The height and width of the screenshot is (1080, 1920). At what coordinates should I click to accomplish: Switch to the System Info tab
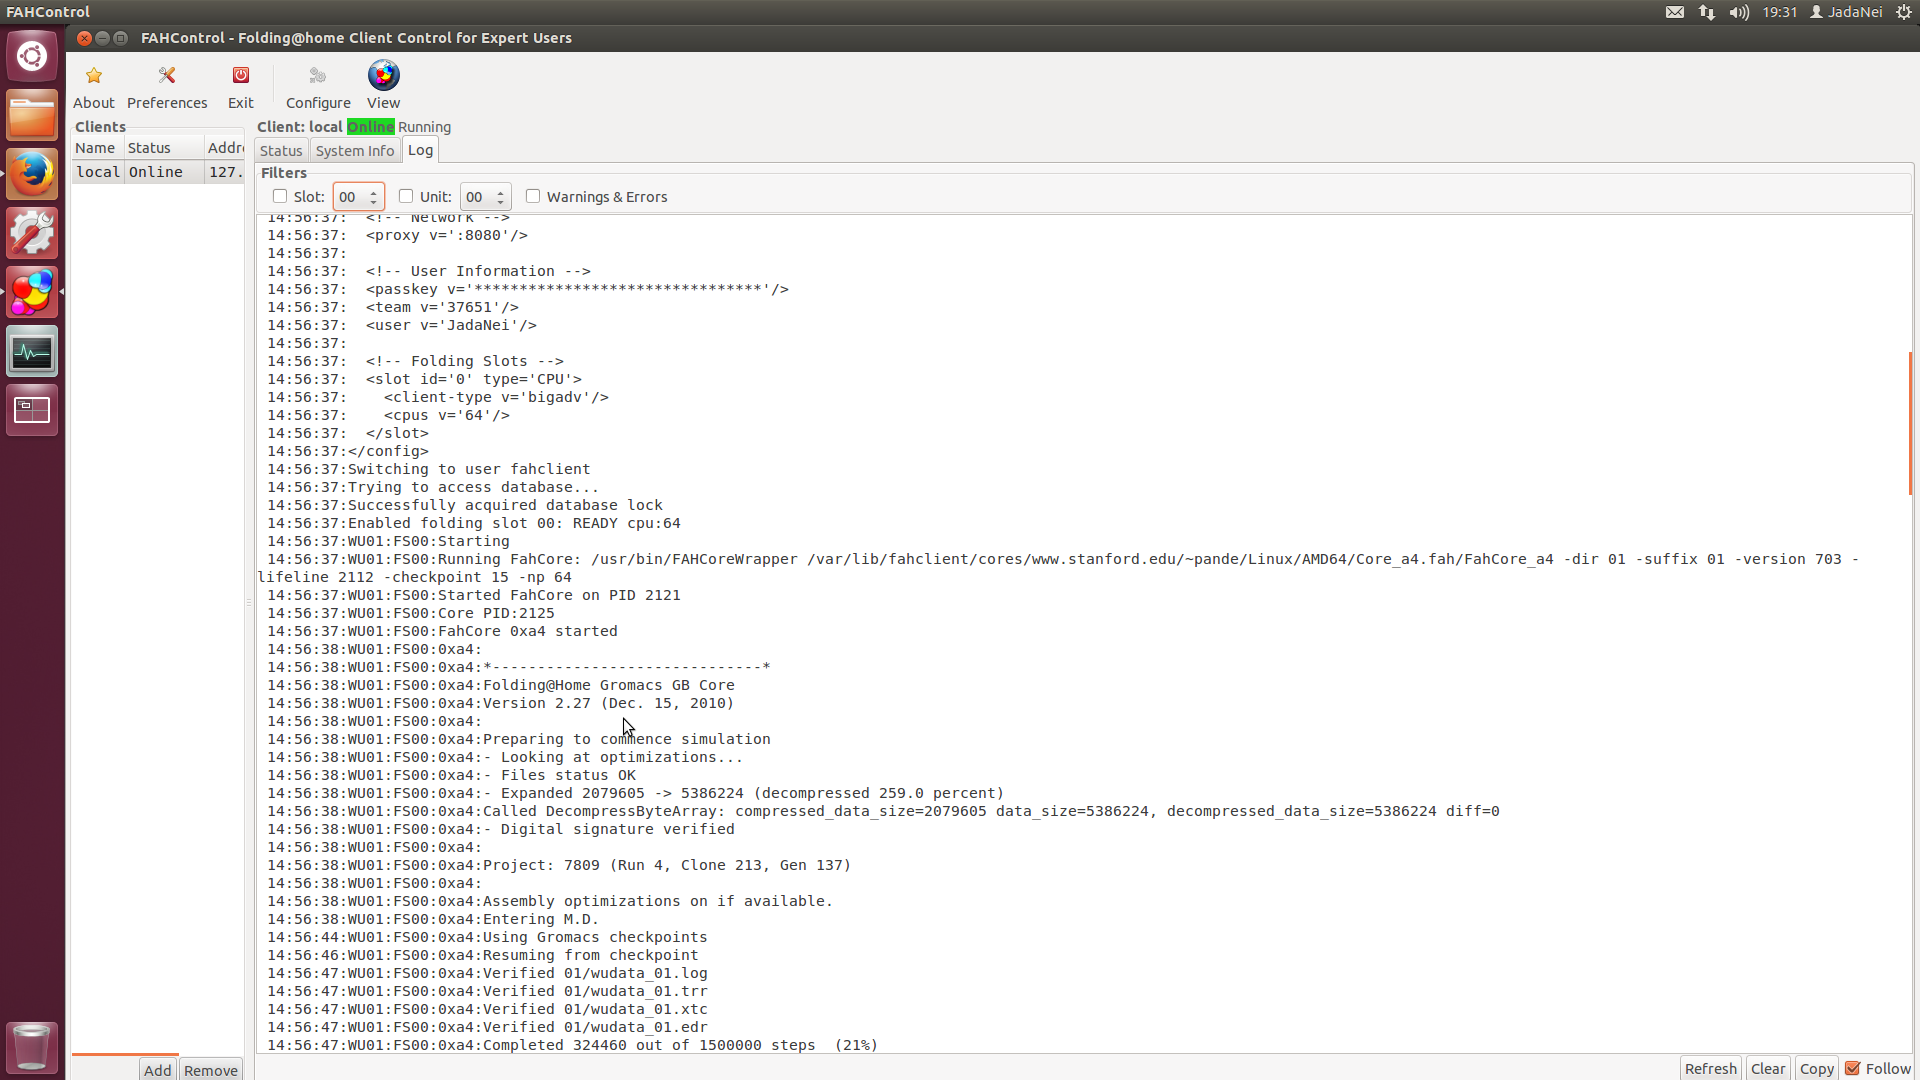click(355, 151)
